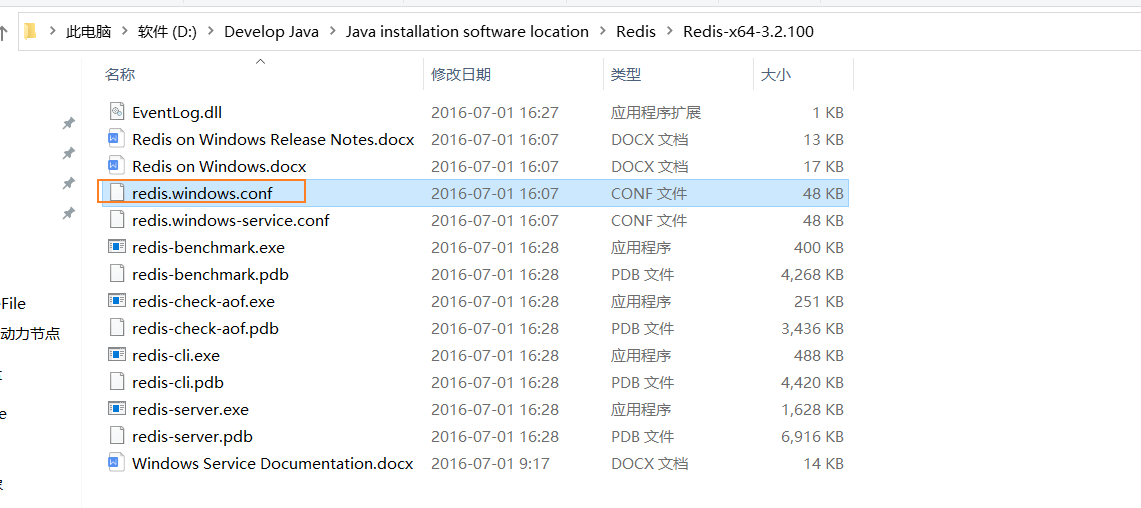Select redis.windows-service.conf file name
The width and height of the screenshot is (1141, 508).
[231, 221]
